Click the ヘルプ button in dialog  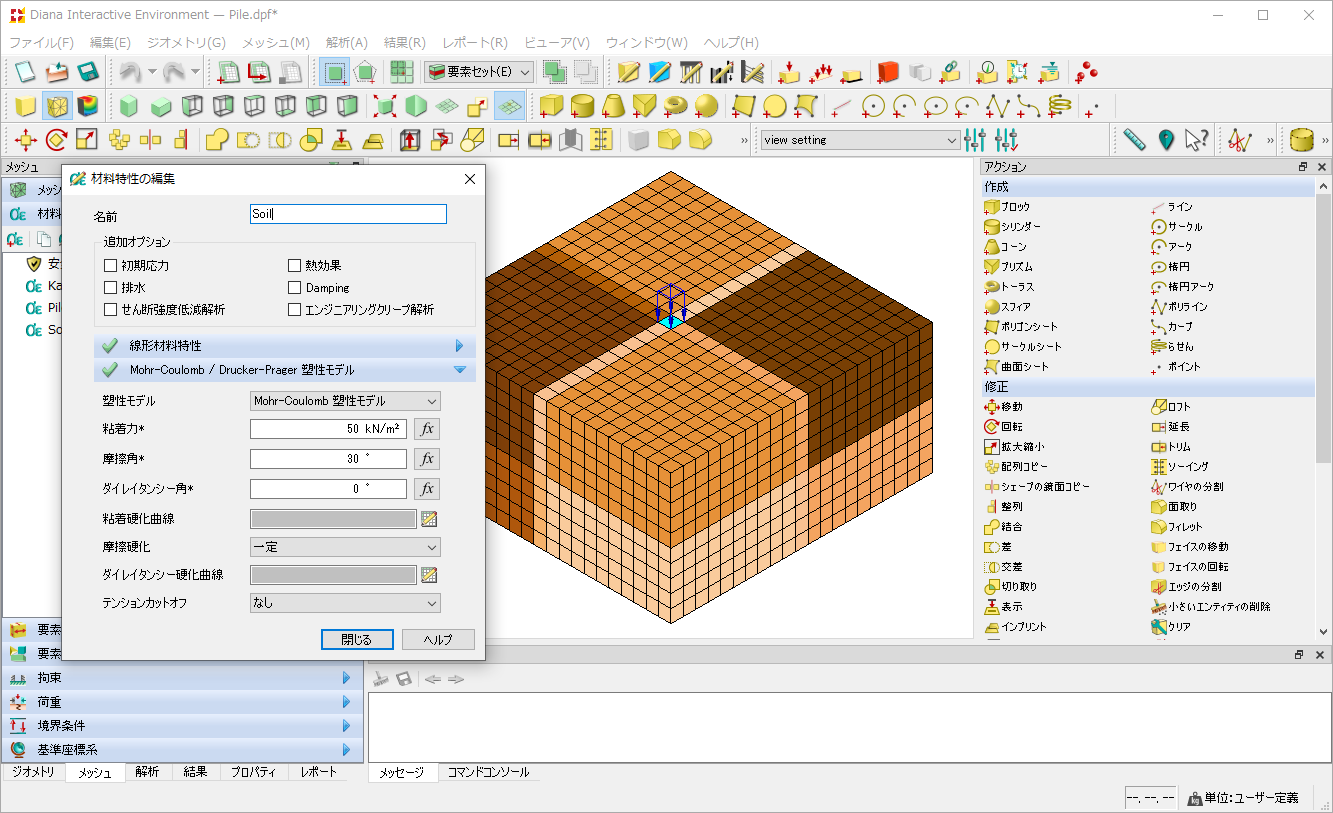[x=438, y=640]
